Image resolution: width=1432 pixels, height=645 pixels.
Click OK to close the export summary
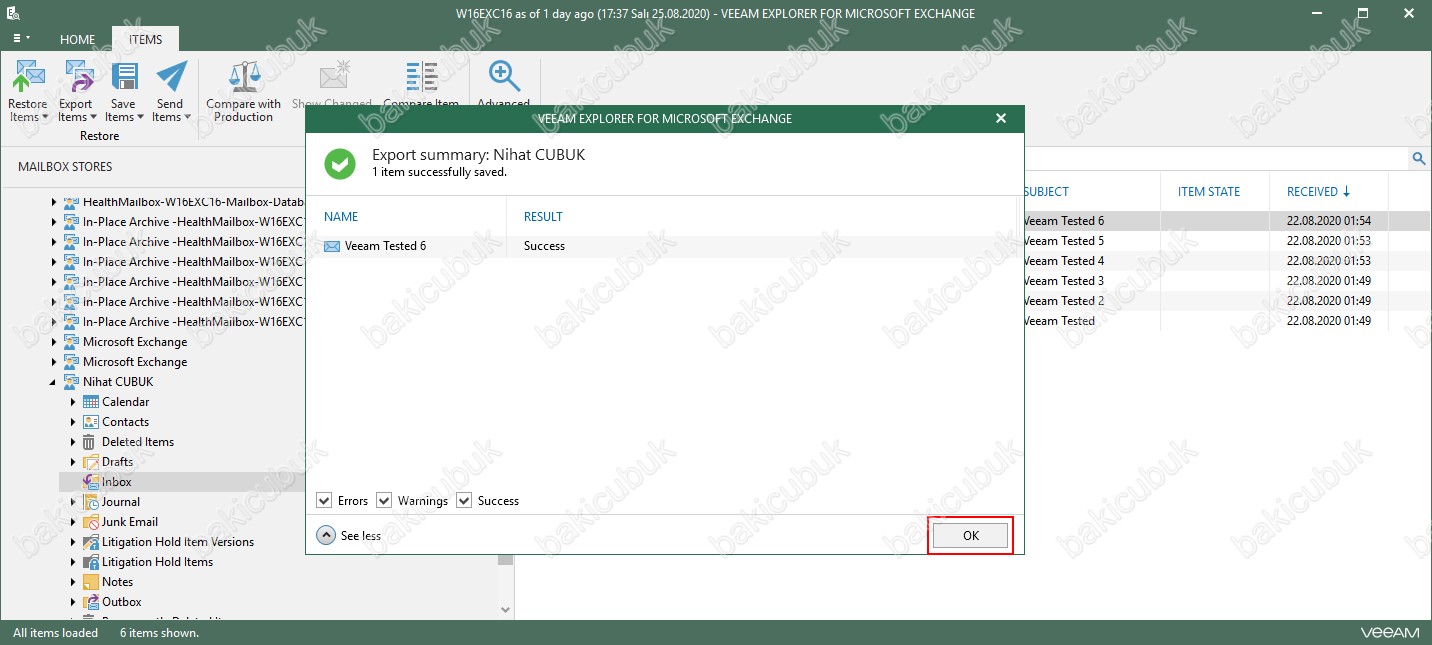tap(970, 536)
